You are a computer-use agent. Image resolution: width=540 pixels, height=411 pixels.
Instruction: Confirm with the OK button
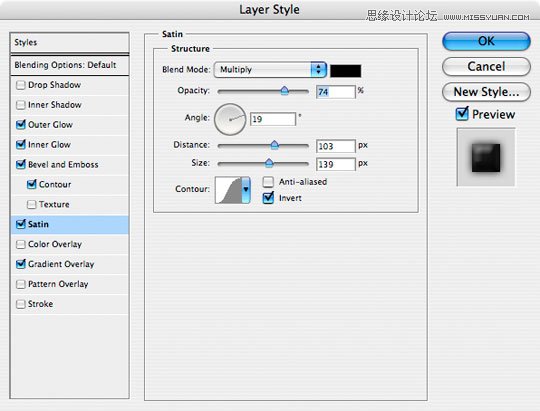(x=486, y=41)
